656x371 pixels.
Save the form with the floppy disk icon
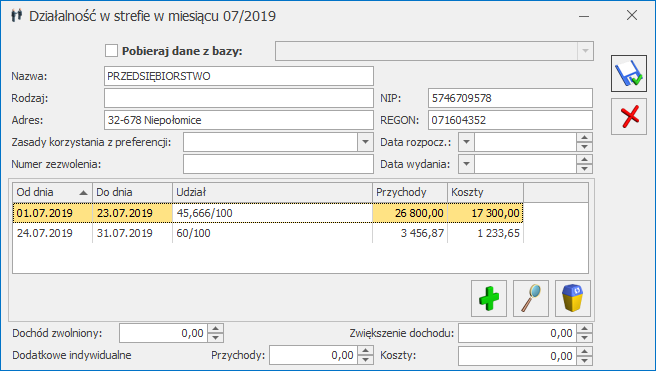tap(629, 74)
